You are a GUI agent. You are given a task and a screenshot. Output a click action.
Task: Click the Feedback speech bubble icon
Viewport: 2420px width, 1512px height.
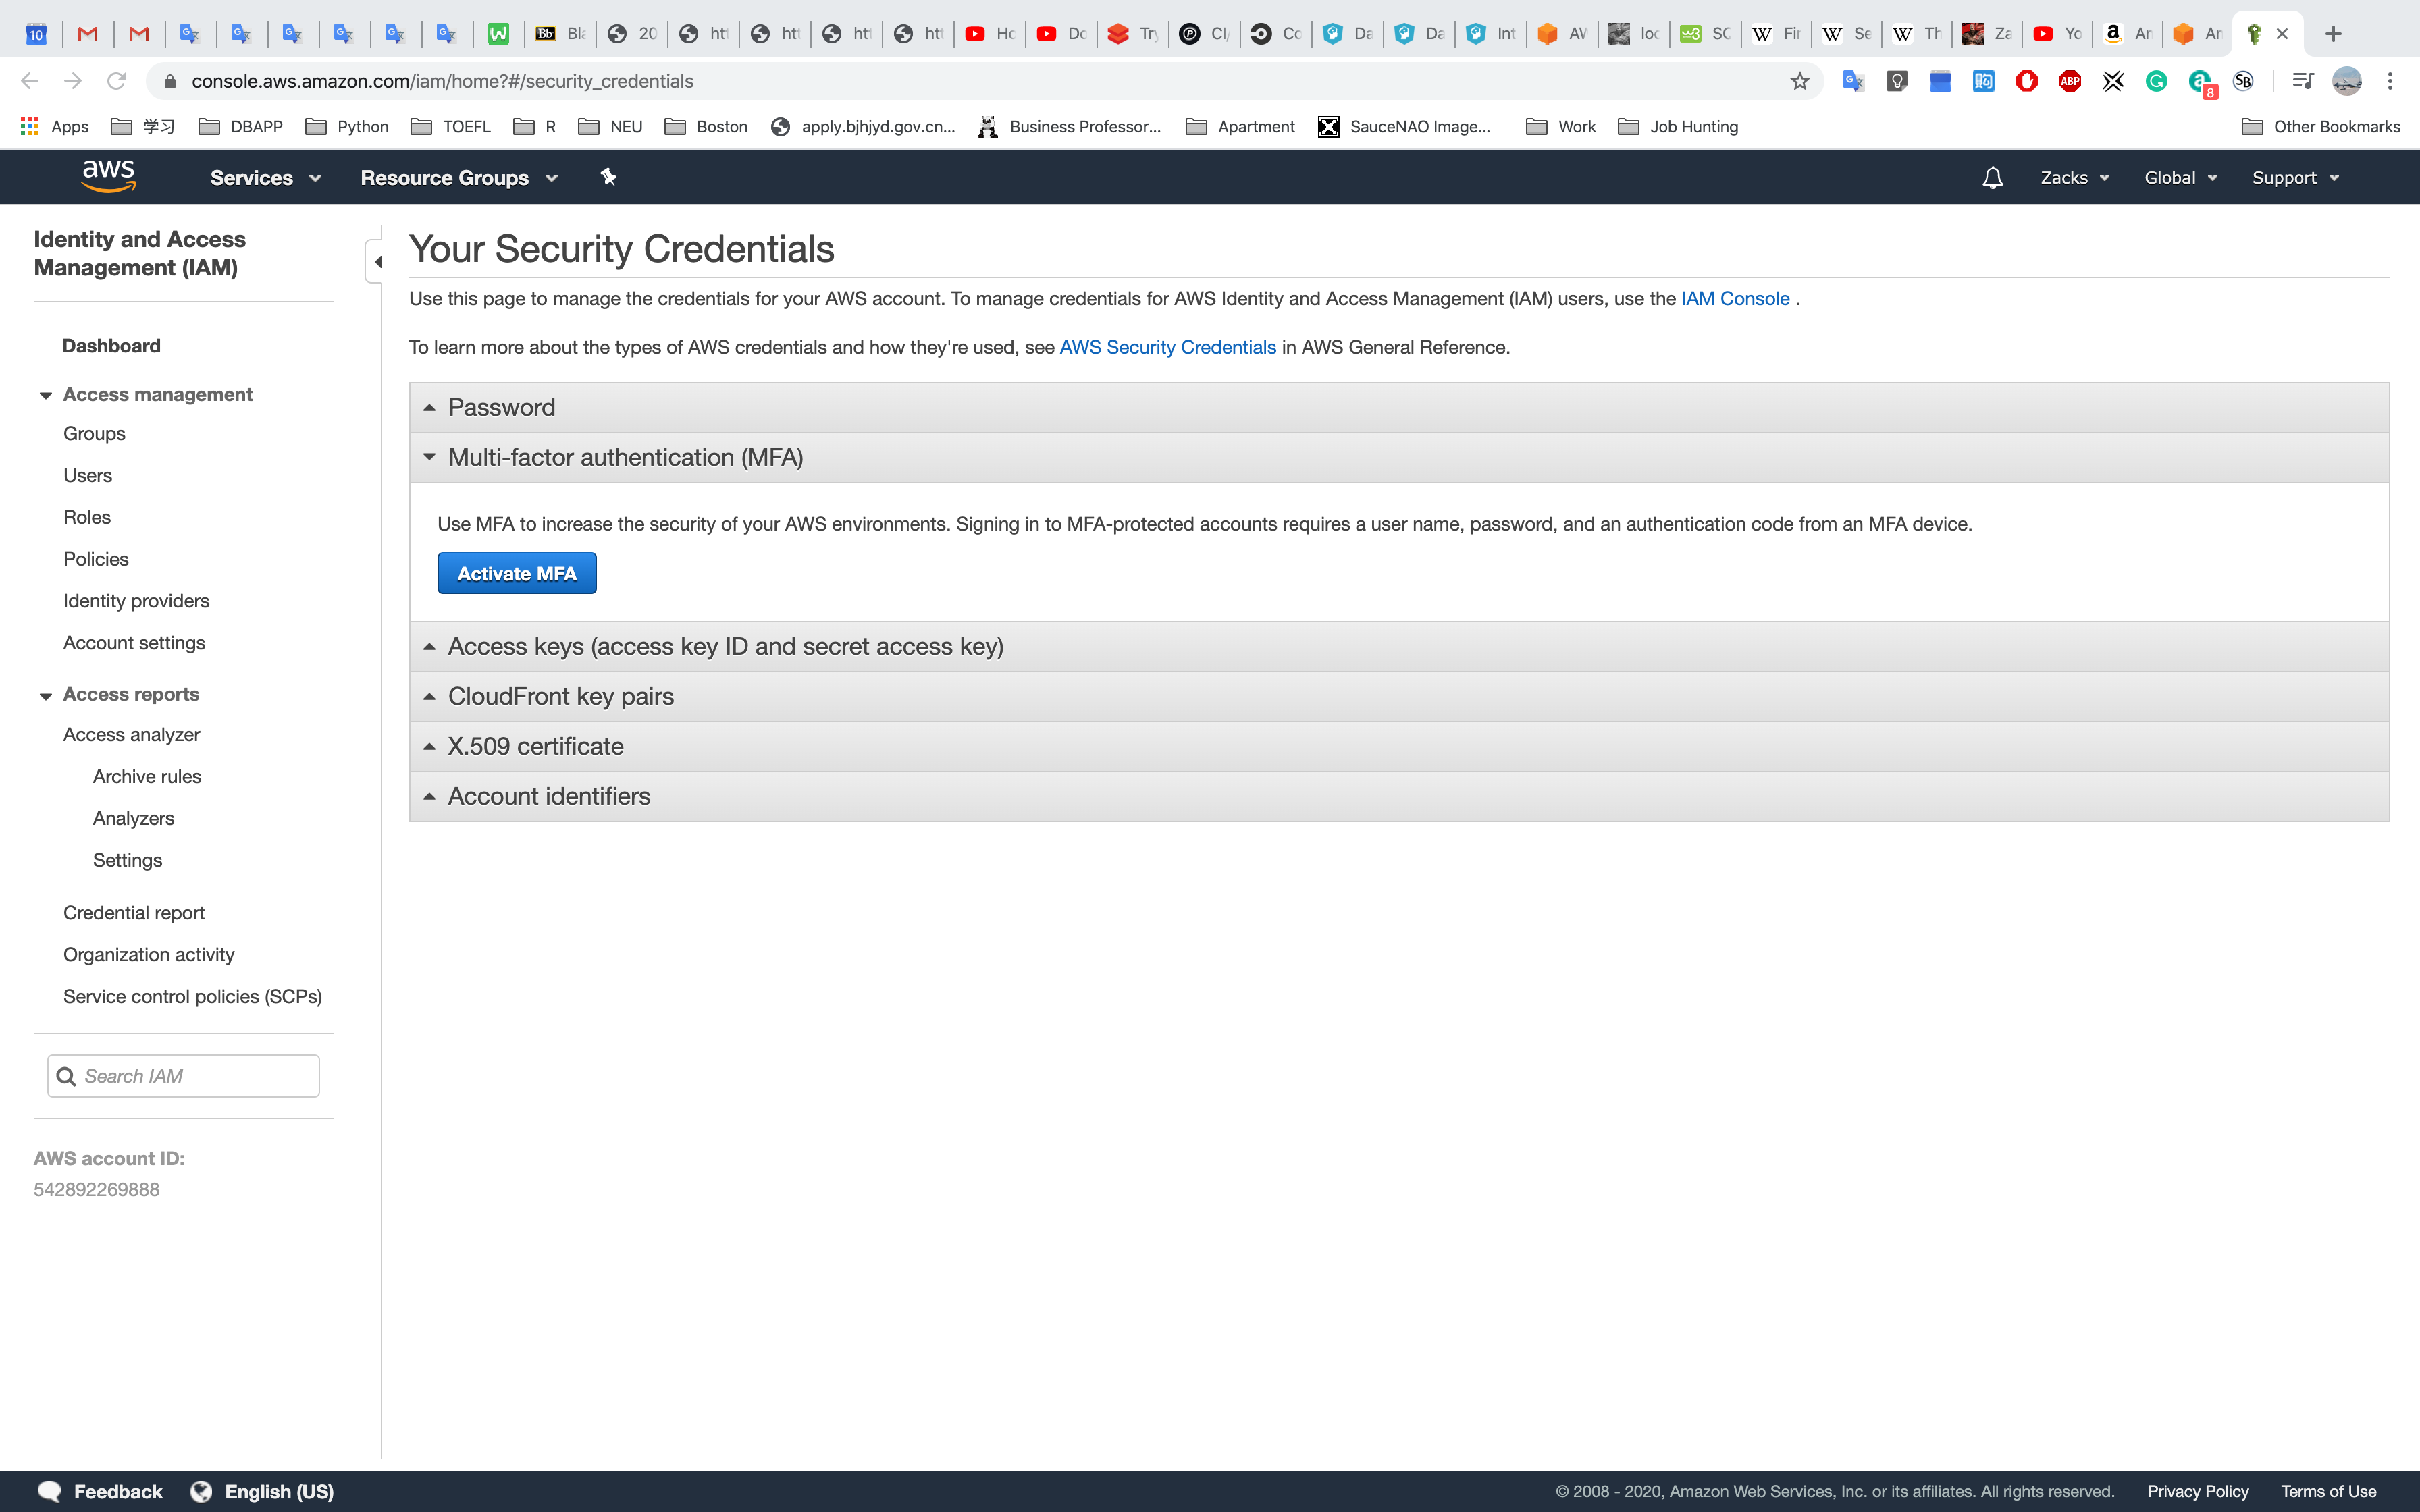click(x=48, y=1491)
